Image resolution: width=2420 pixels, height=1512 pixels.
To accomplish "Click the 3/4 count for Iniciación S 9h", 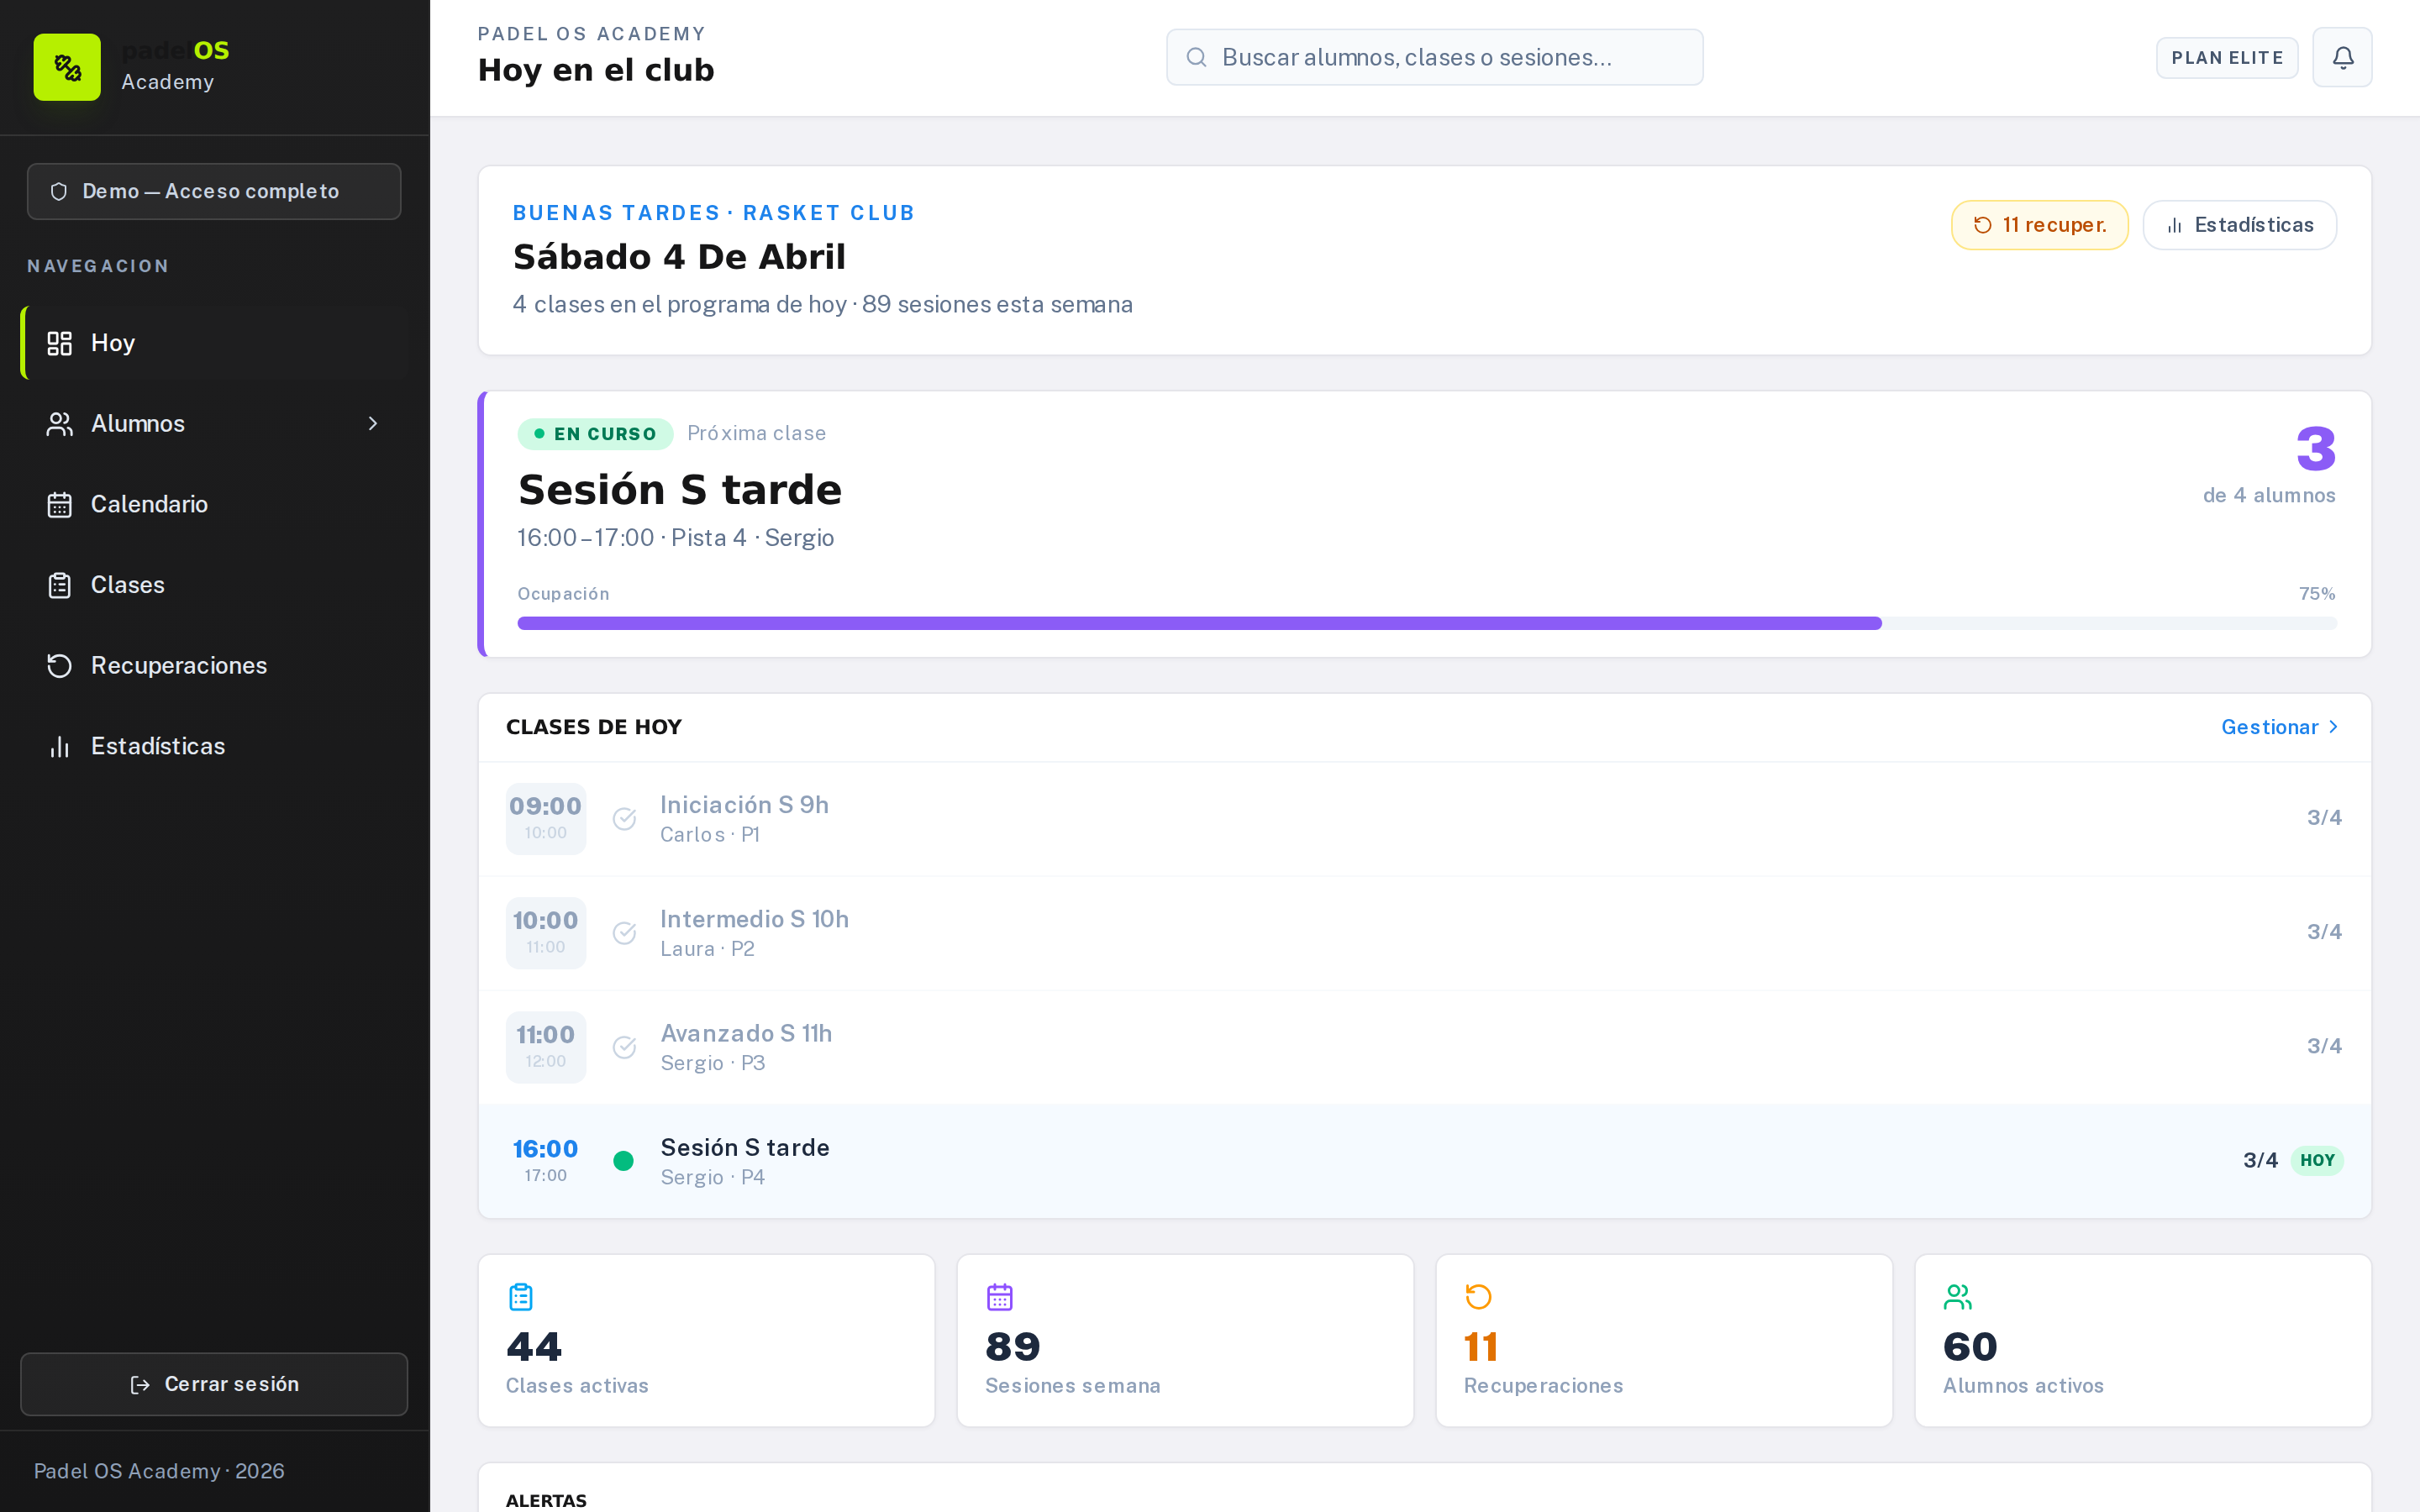I will click(x=2324, y=818).
